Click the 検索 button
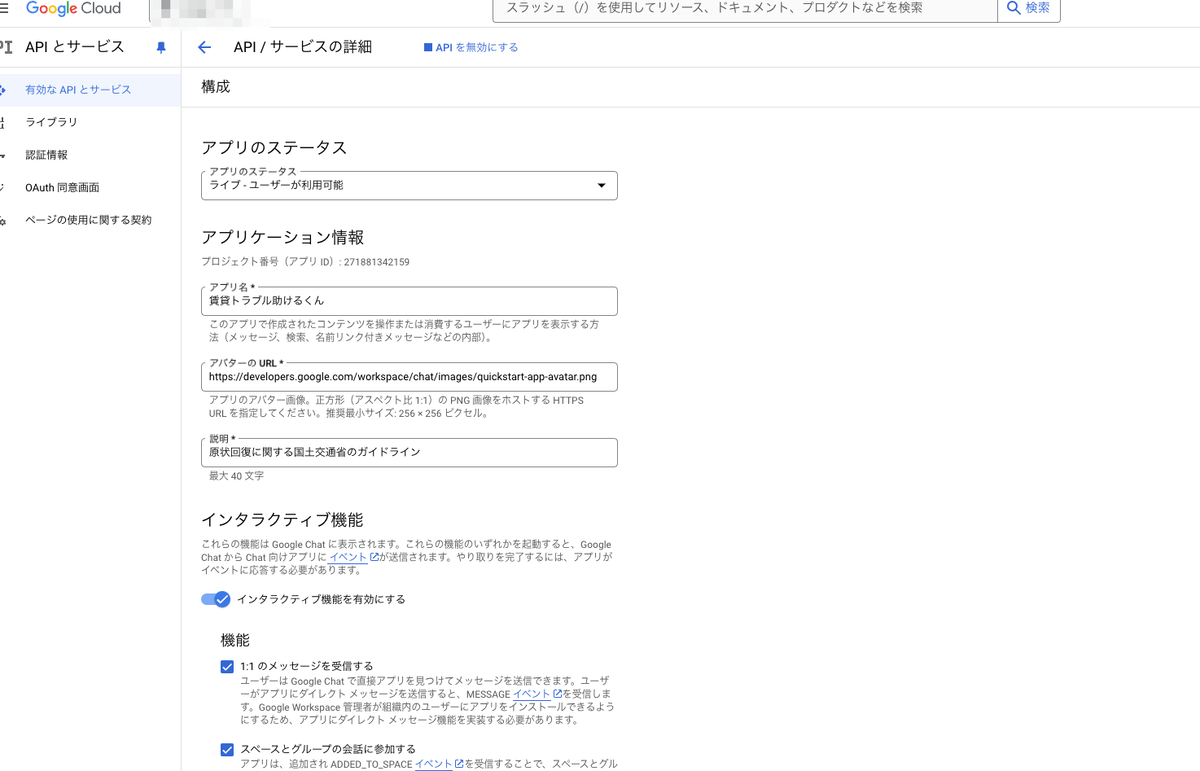The image size is (1200, 771). click(1028, 8)
